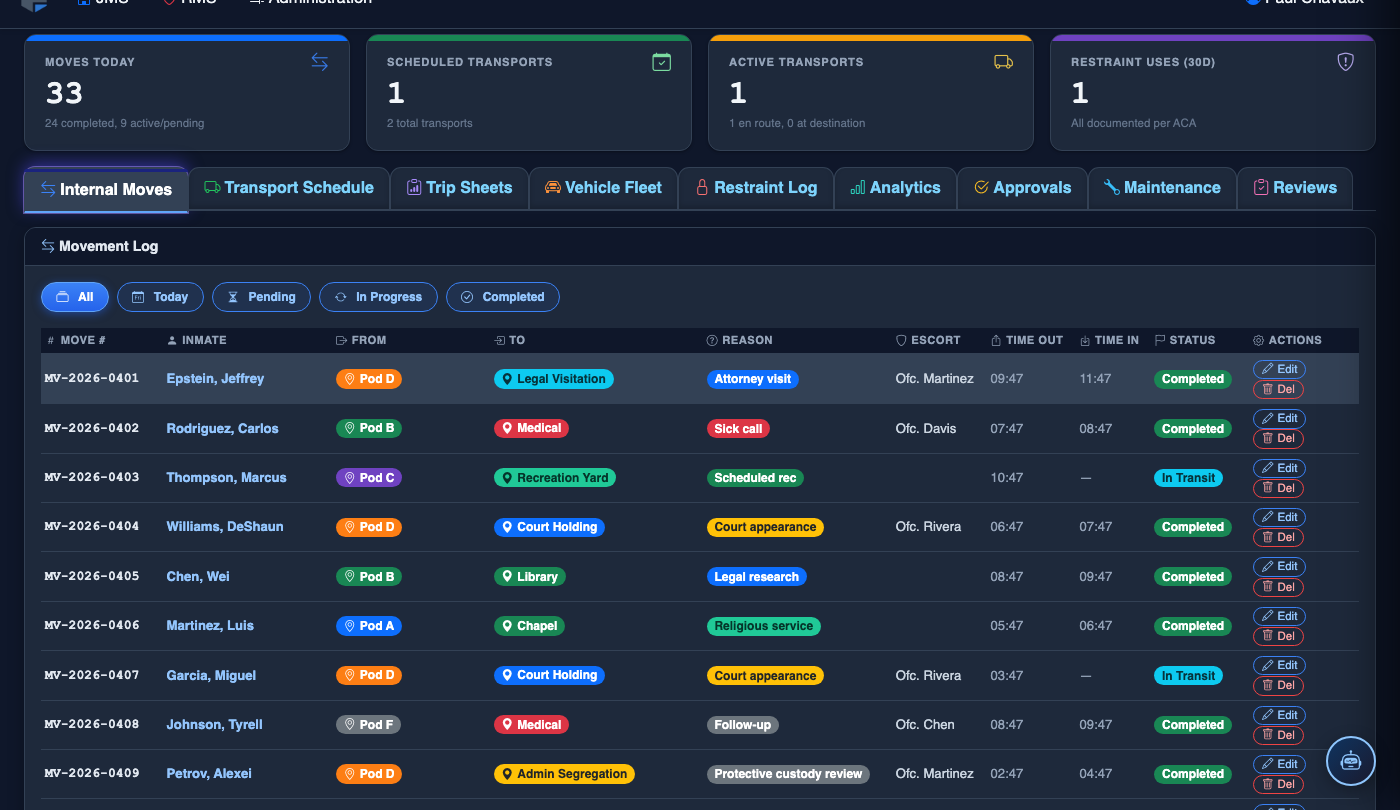The image size is (1400, 810).
Task: Edit move MV-2026-0403 for Thompson
Action: coord(1279,468)
